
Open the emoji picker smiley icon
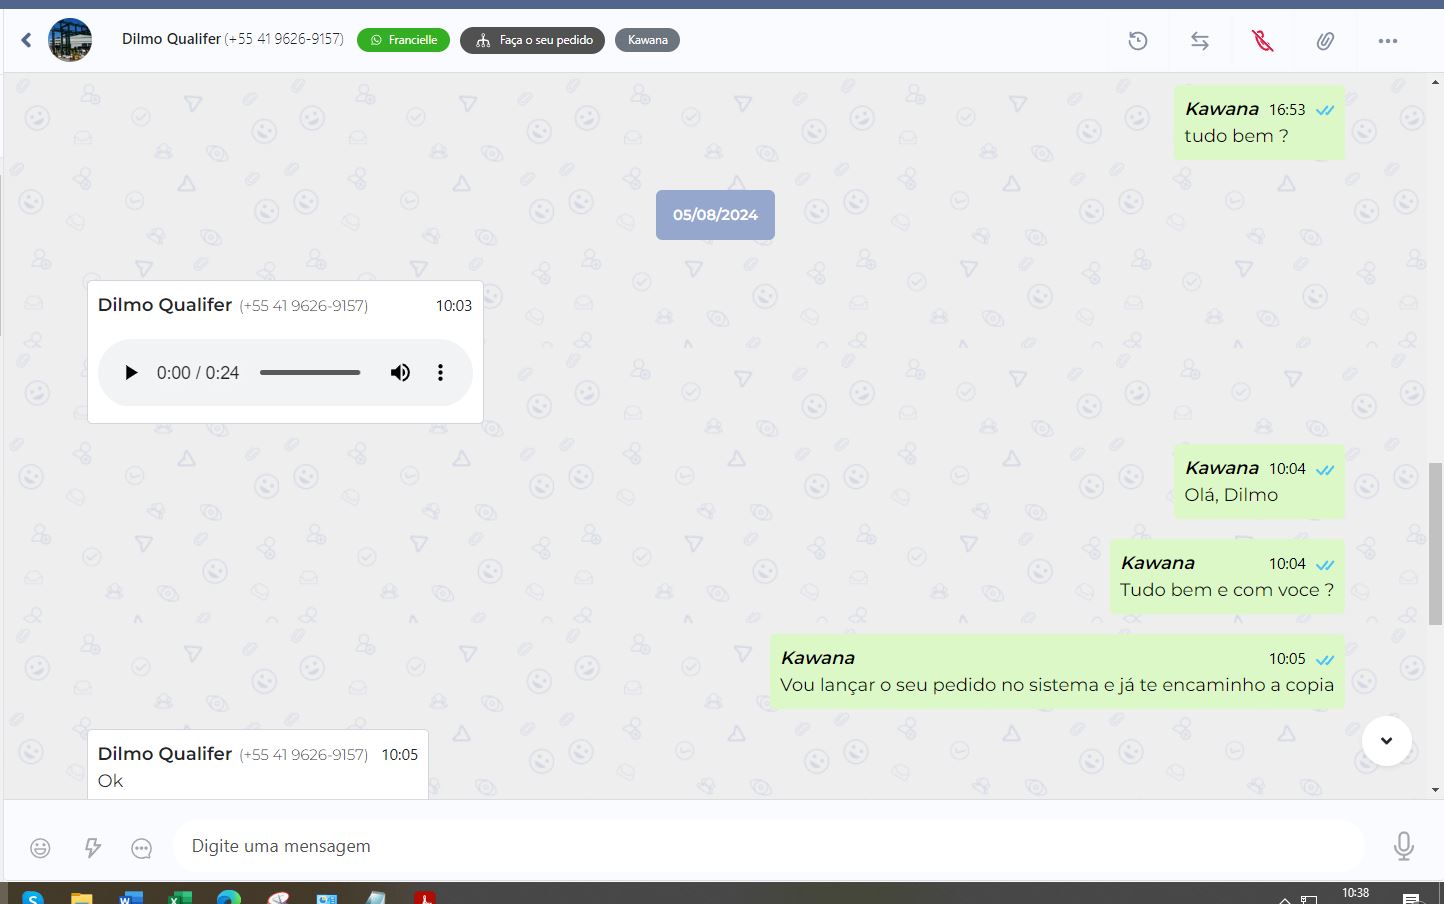coord(40,848)
